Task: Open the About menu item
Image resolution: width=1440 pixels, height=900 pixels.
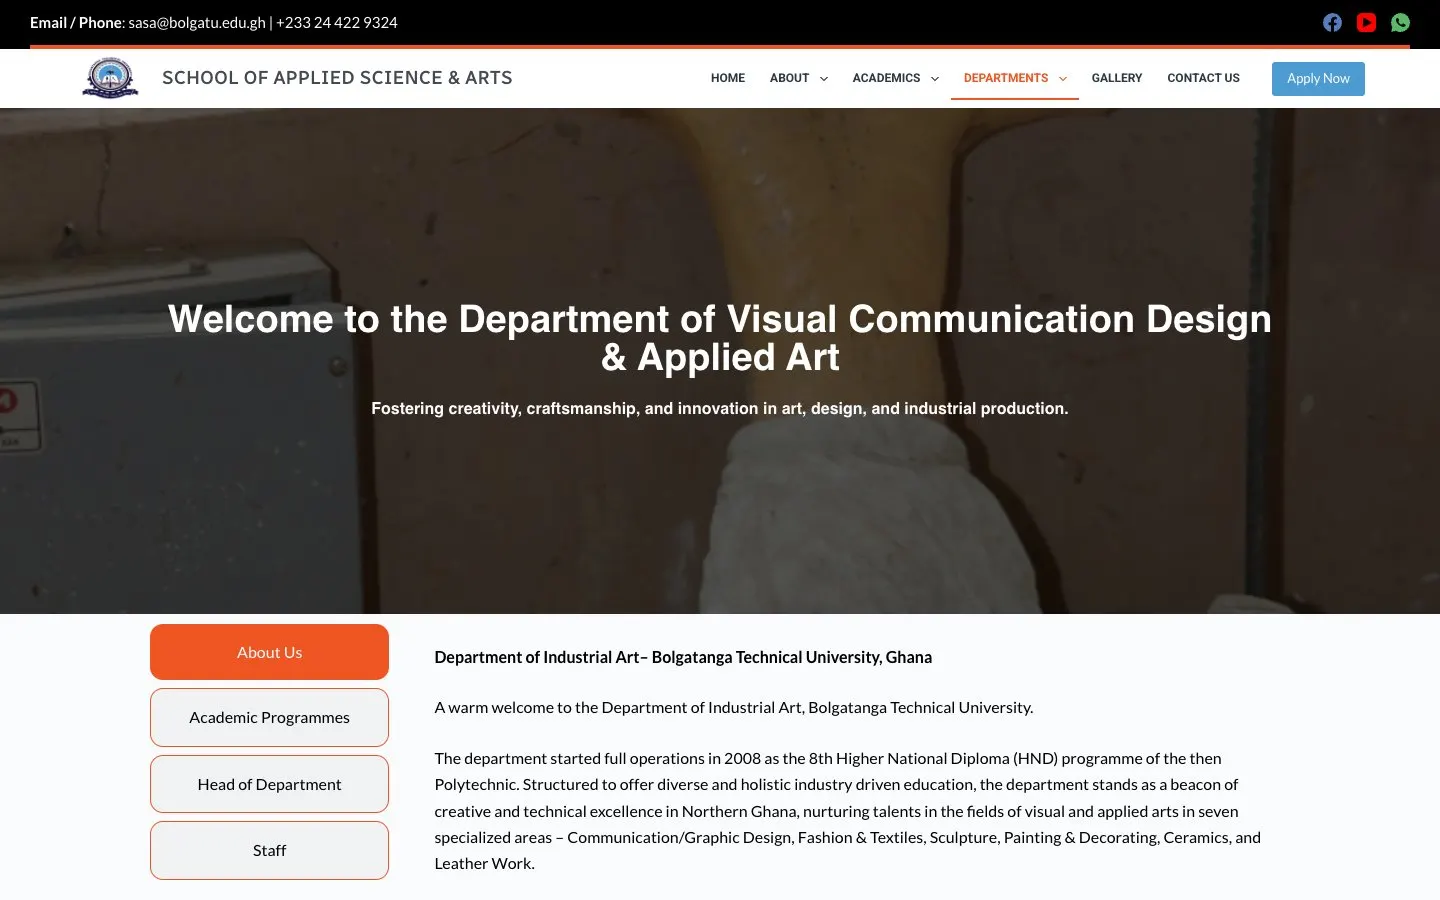Action: 789,78
